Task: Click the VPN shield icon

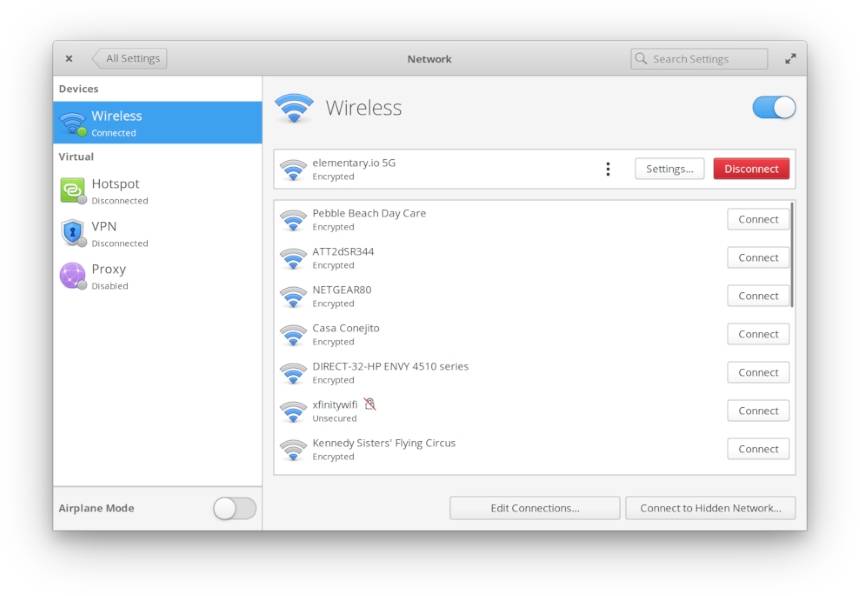Action: (72, 233)
